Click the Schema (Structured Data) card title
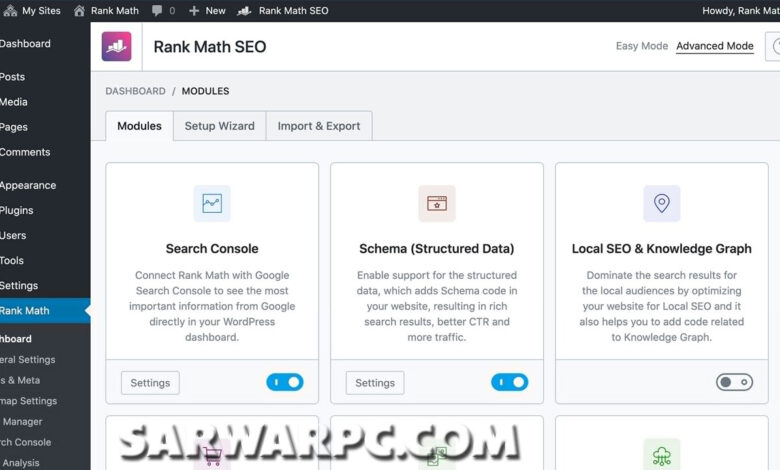This screenshot has height=470, width=780. 437,248
